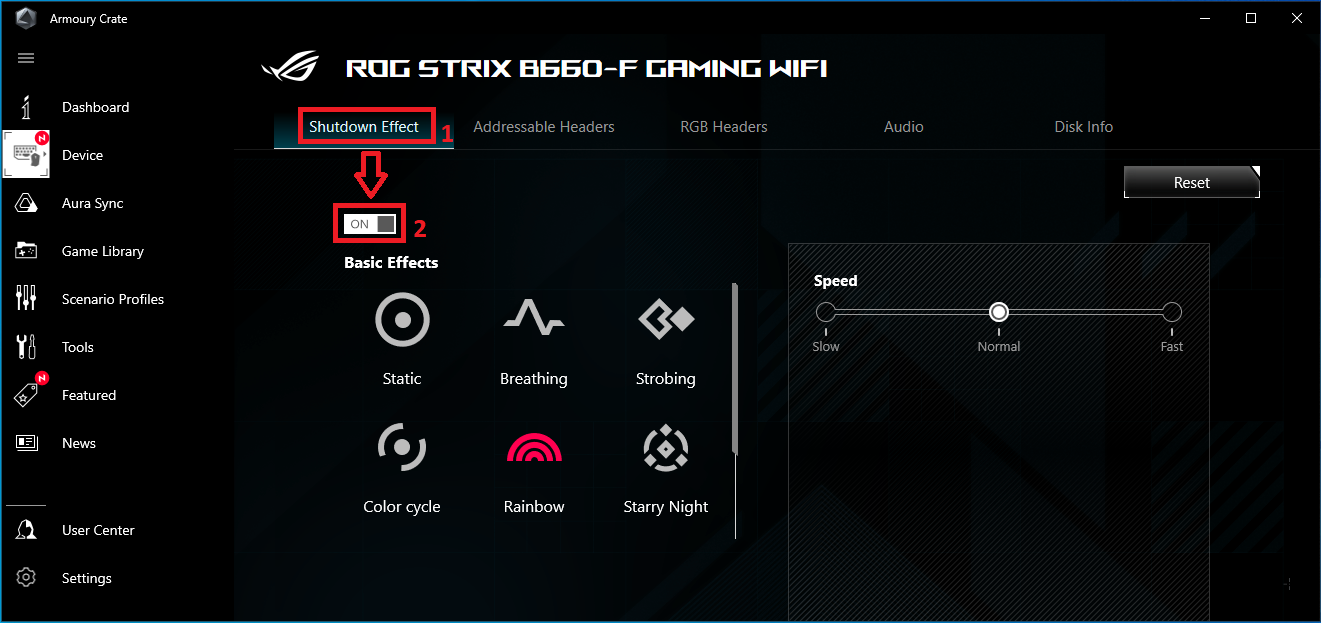Click the Reset button
1321x623 pixels.
click(1192, 182)
